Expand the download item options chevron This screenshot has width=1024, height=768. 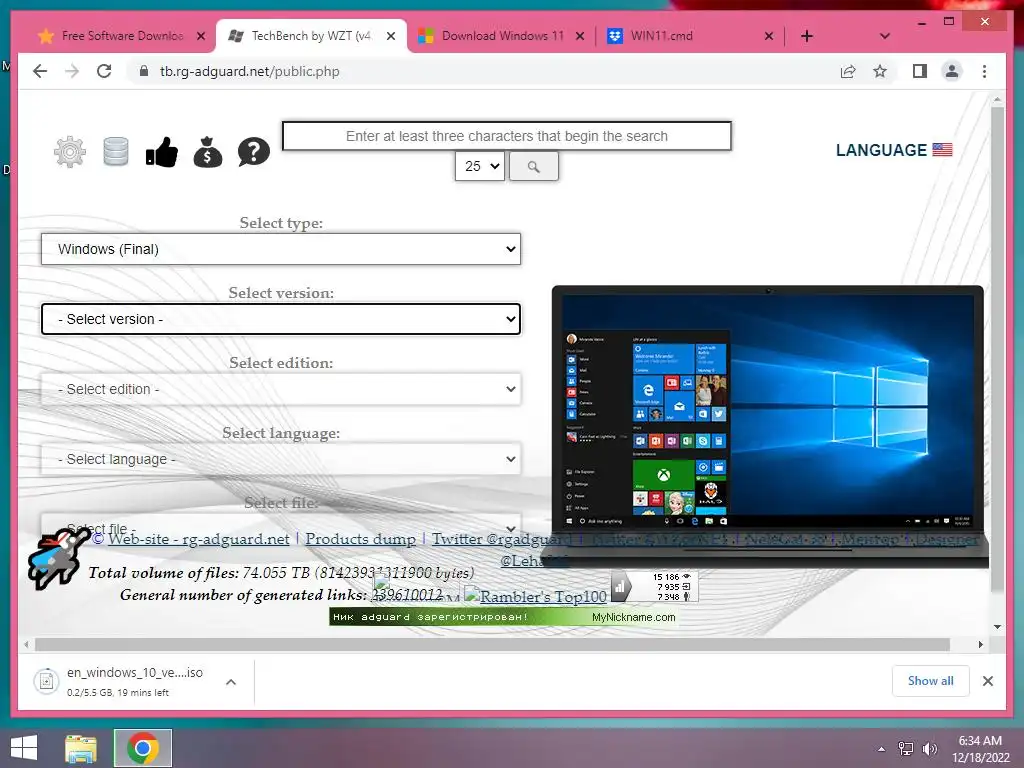231,682
